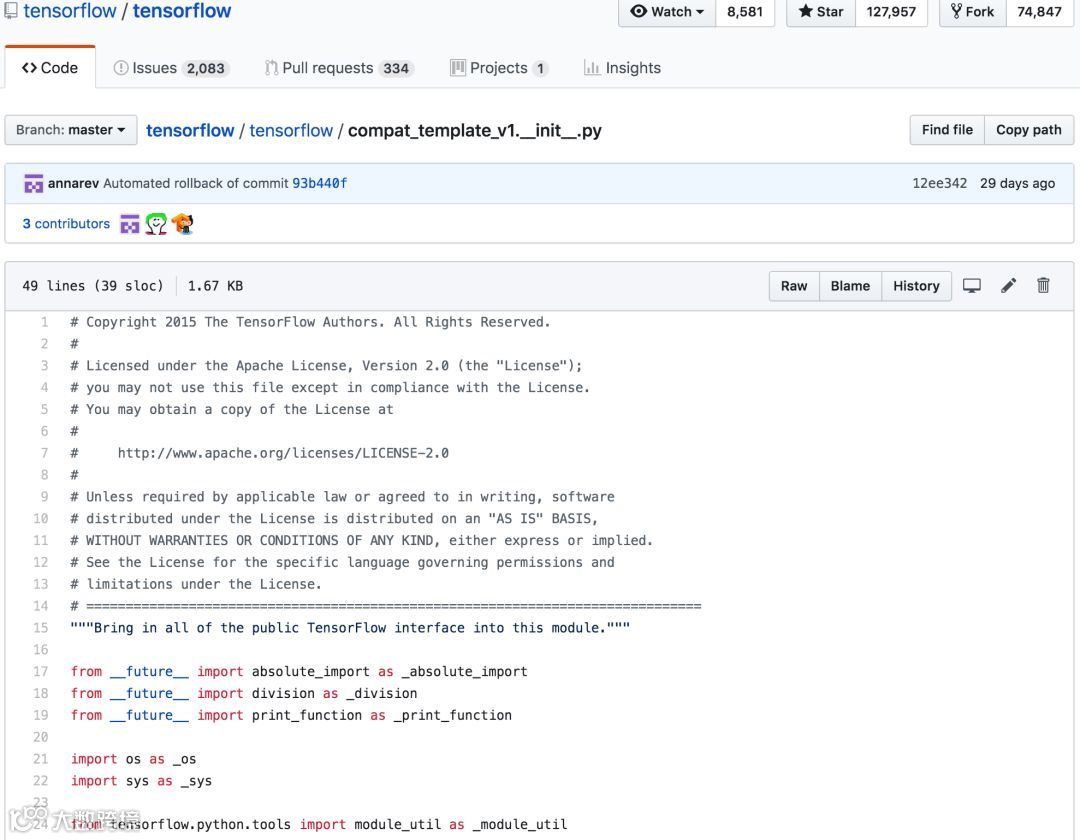Image resolution: width=1080 pixels, height=840 pixels.
Task: Select line number 17 in the gutter
Action: click(x=41, y=671)
